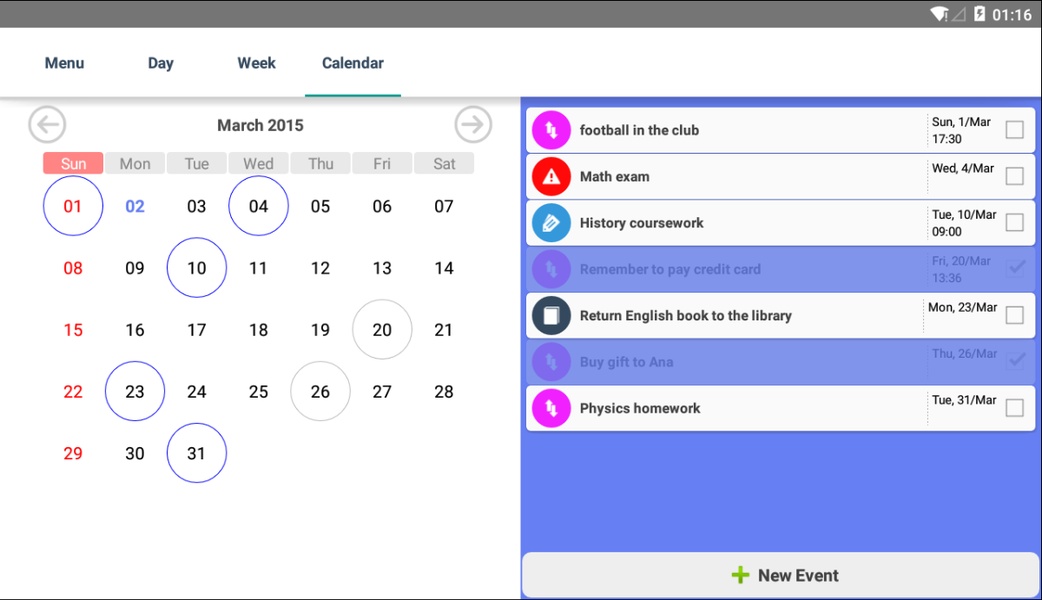Open the Buy gift to Ana event
Screen dimensions: 1042x600
click(x=781, y=362)
